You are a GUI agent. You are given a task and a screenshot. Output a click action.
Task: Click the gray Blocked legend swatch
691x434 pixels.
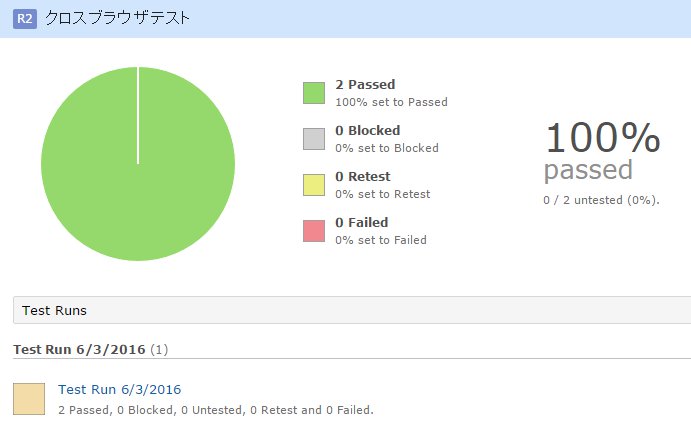click(x=315, y=138)
